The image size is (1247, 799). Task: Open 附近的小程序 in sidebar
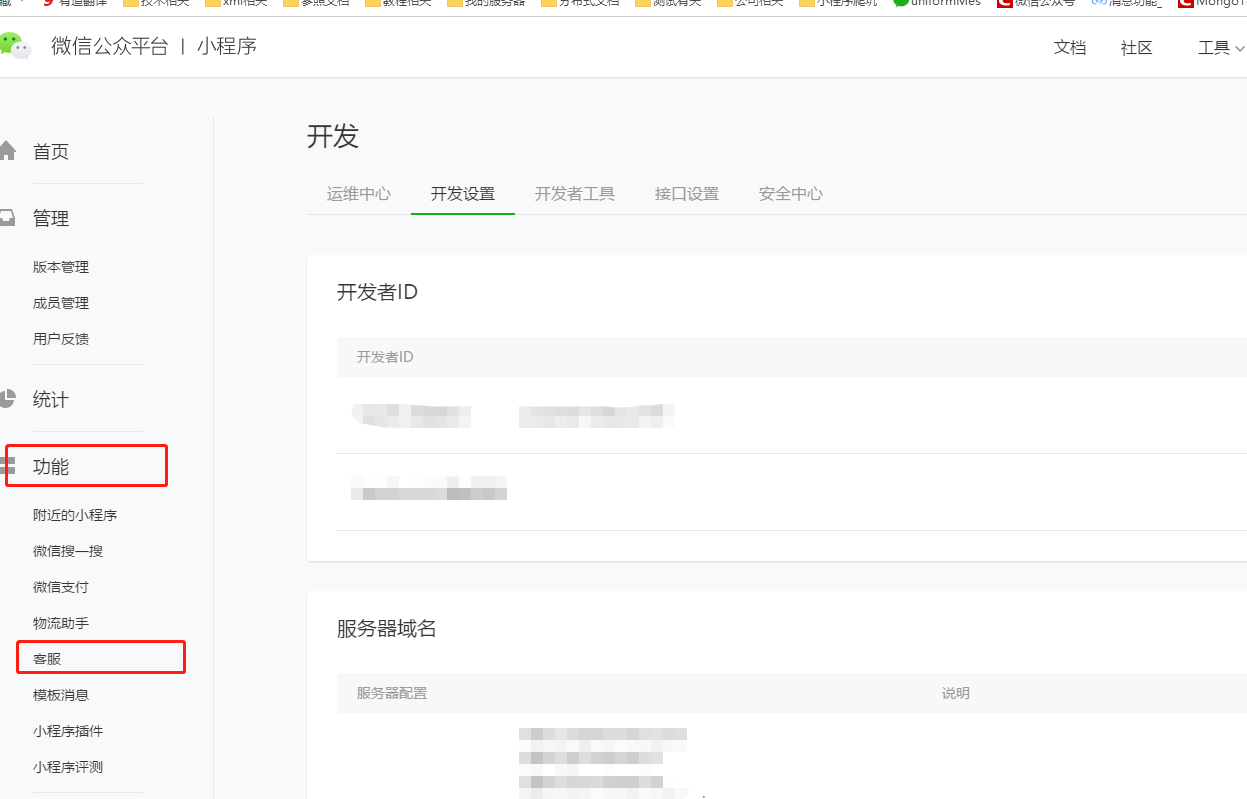75,515
